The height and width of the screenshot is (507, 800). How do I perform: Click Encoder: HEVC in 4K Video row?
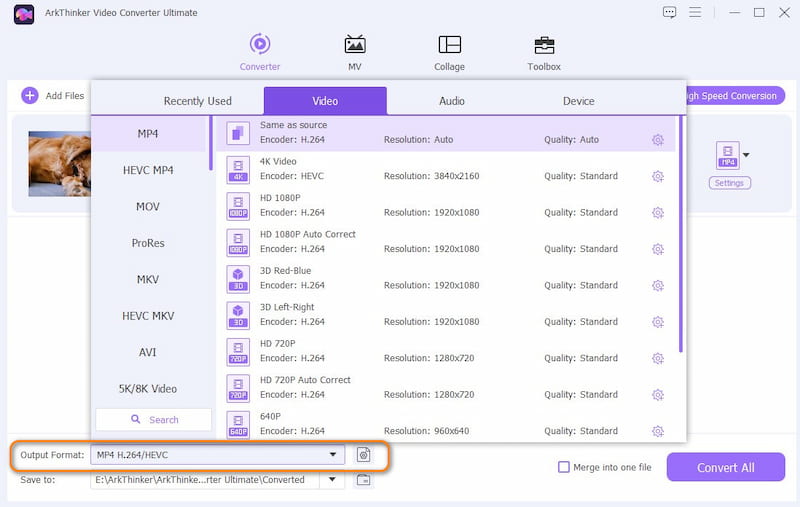[292, 176]
